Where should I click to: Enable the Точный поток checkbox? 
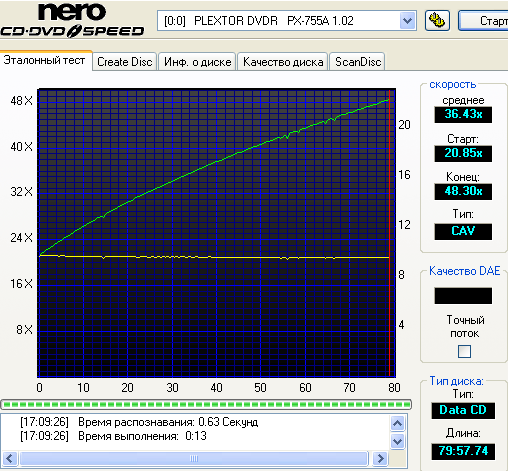[464, 351]
